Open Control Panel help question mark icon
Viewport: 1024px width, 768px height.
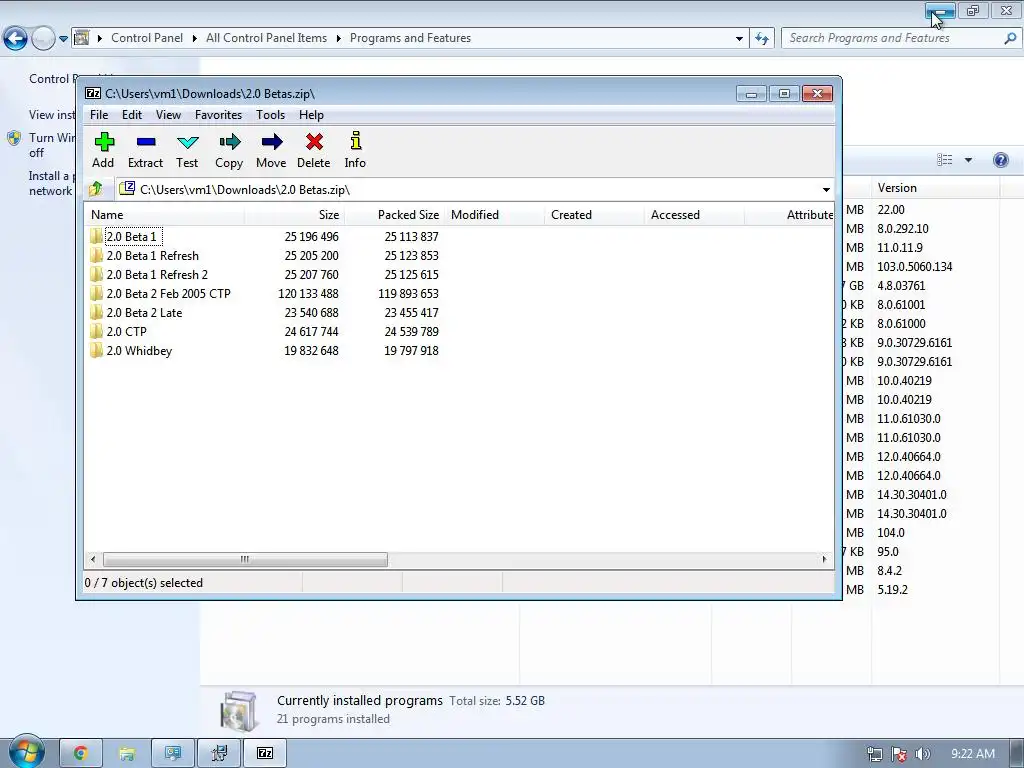pos(1000,160)
